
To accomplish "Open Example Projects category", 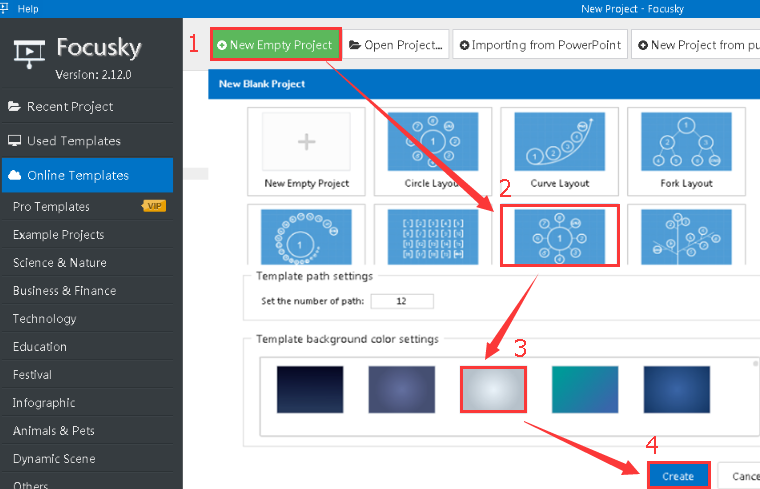I will tap(87, 235).
